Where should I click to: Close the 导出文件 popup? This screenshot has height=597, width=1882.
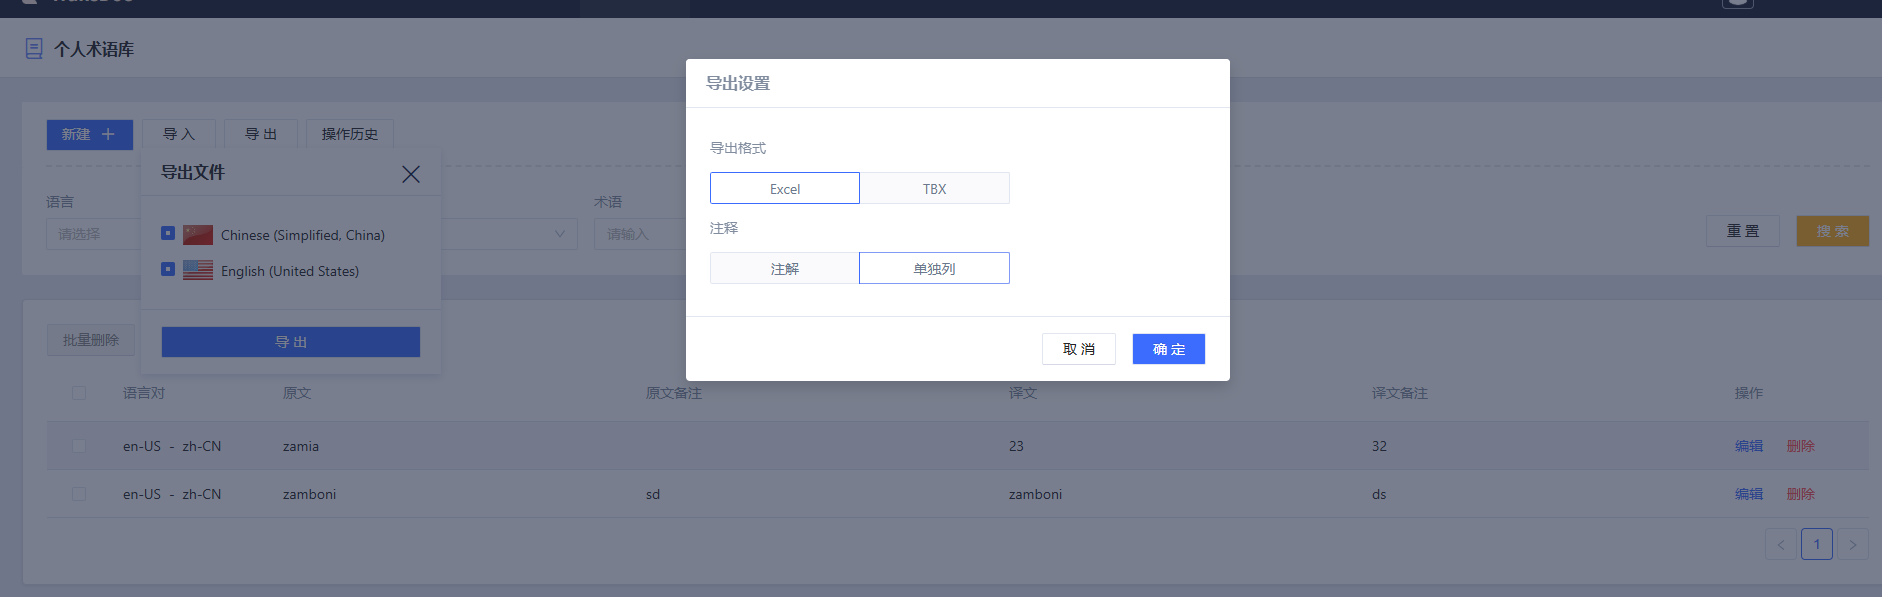(x=411, y=174)
